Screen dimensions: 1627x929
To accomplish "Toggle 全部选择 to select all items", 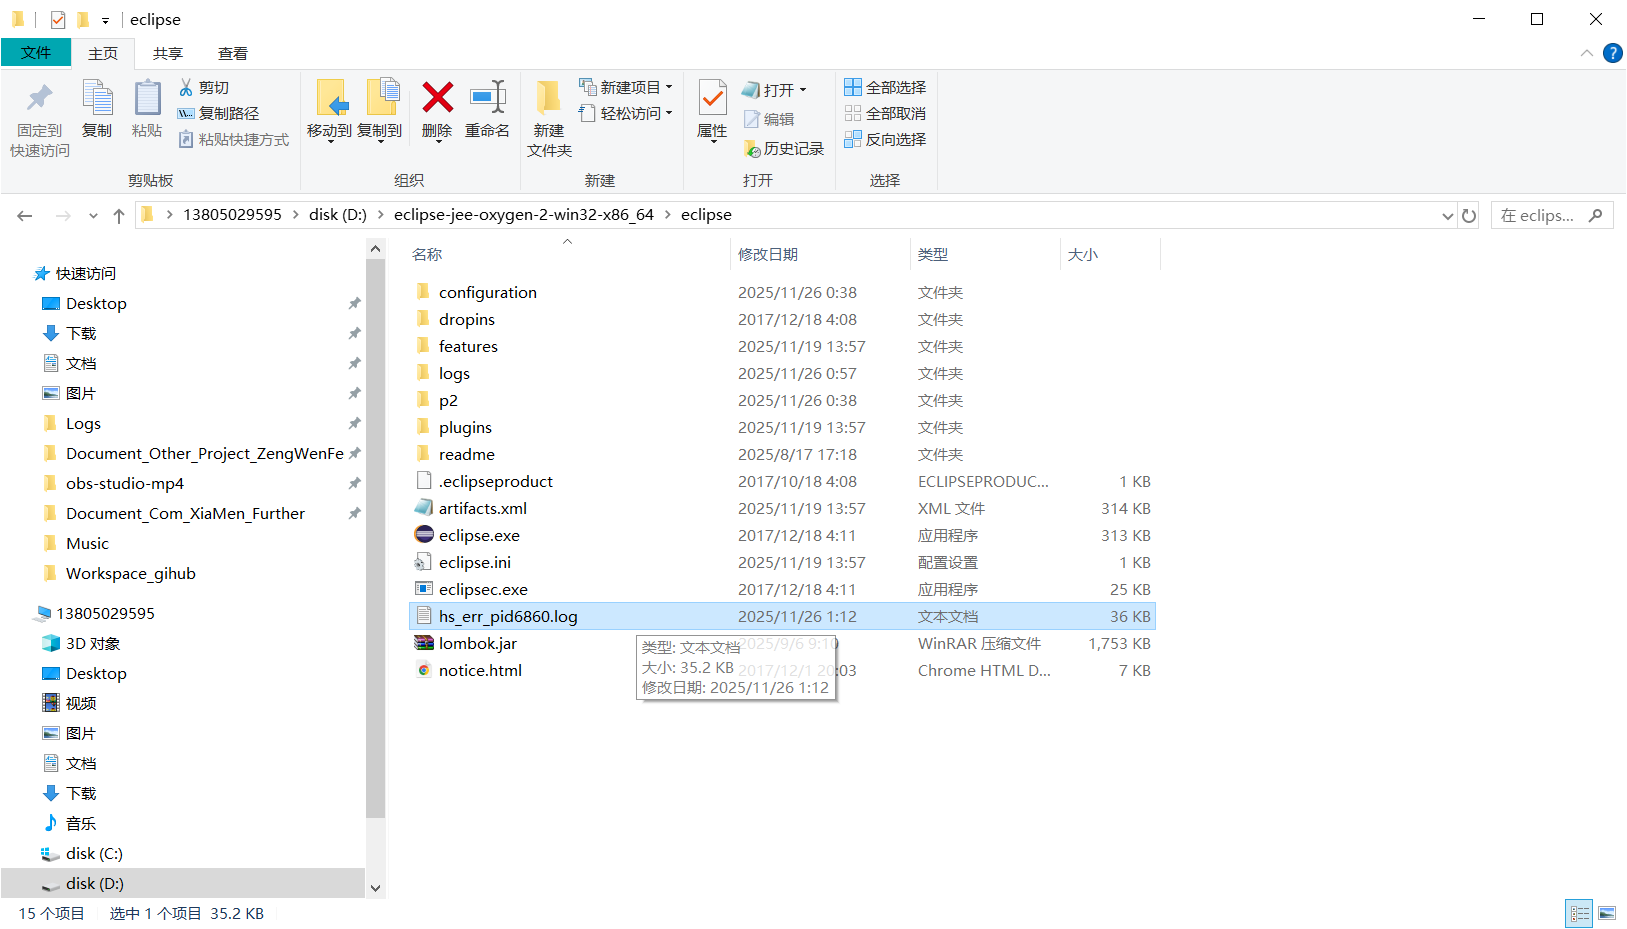I will coord(886,87).
